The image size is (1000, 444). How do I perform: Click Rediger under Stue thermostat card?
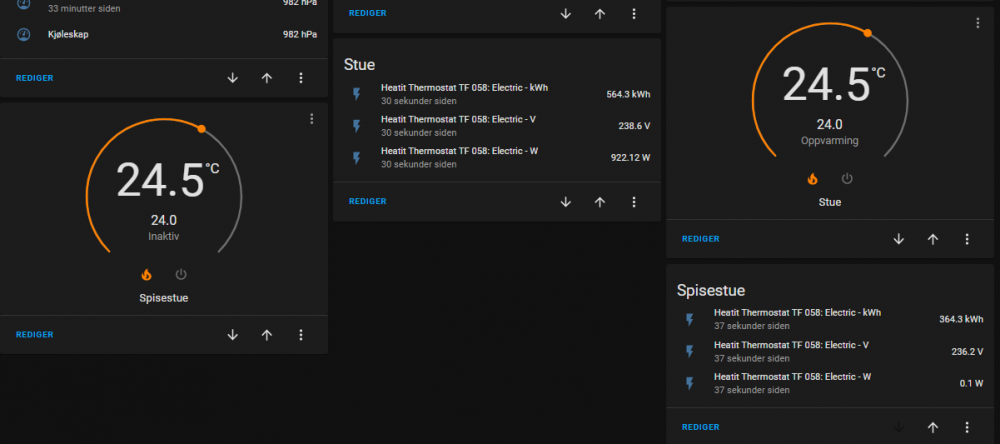(x=700, y=239)
